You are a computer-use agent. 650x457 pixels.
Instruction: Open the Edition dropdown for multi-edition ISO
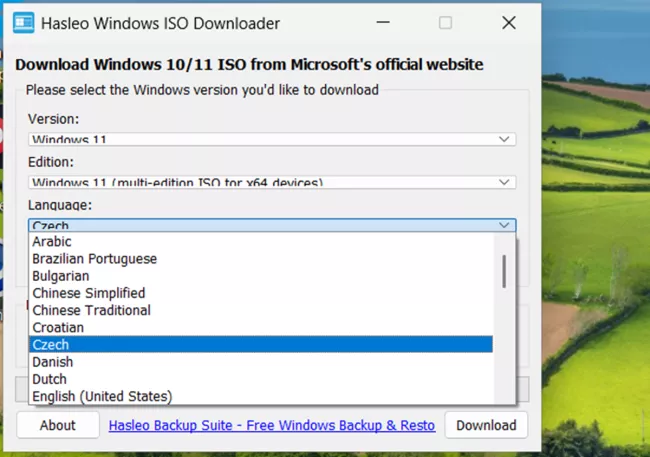point(272,182)
